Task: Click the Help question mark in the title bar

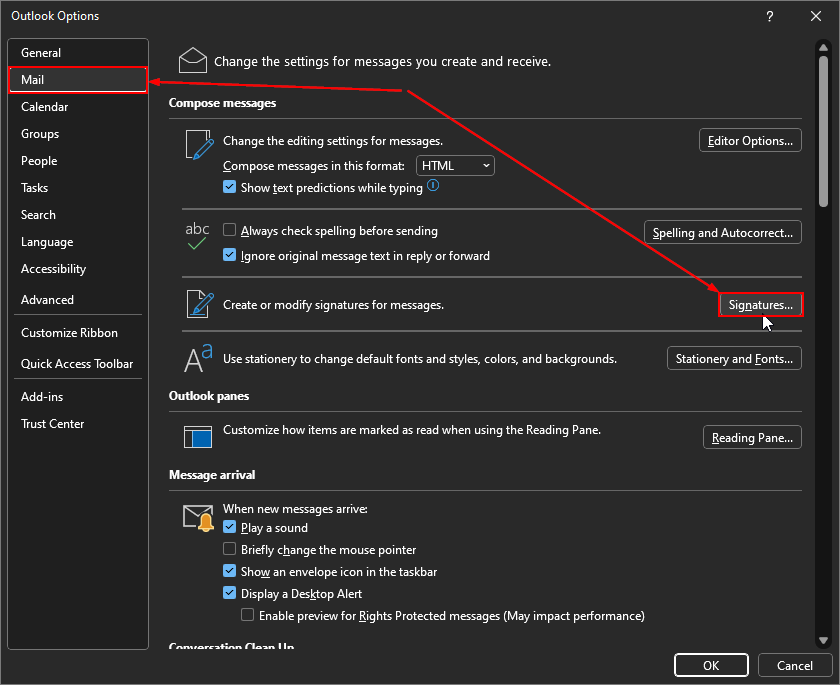Action: (x=770, y=16)
